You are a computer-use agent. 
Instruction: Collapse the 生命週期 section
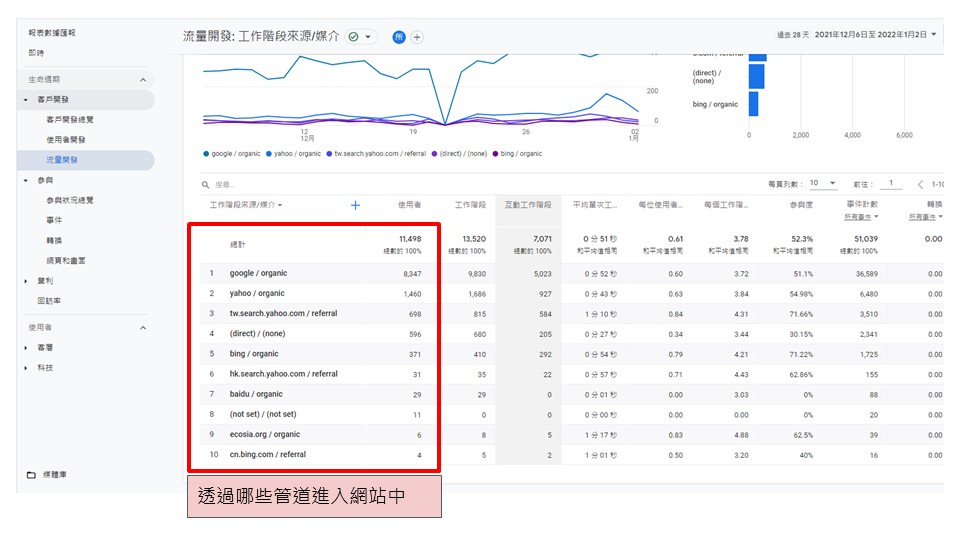(143, 80)
